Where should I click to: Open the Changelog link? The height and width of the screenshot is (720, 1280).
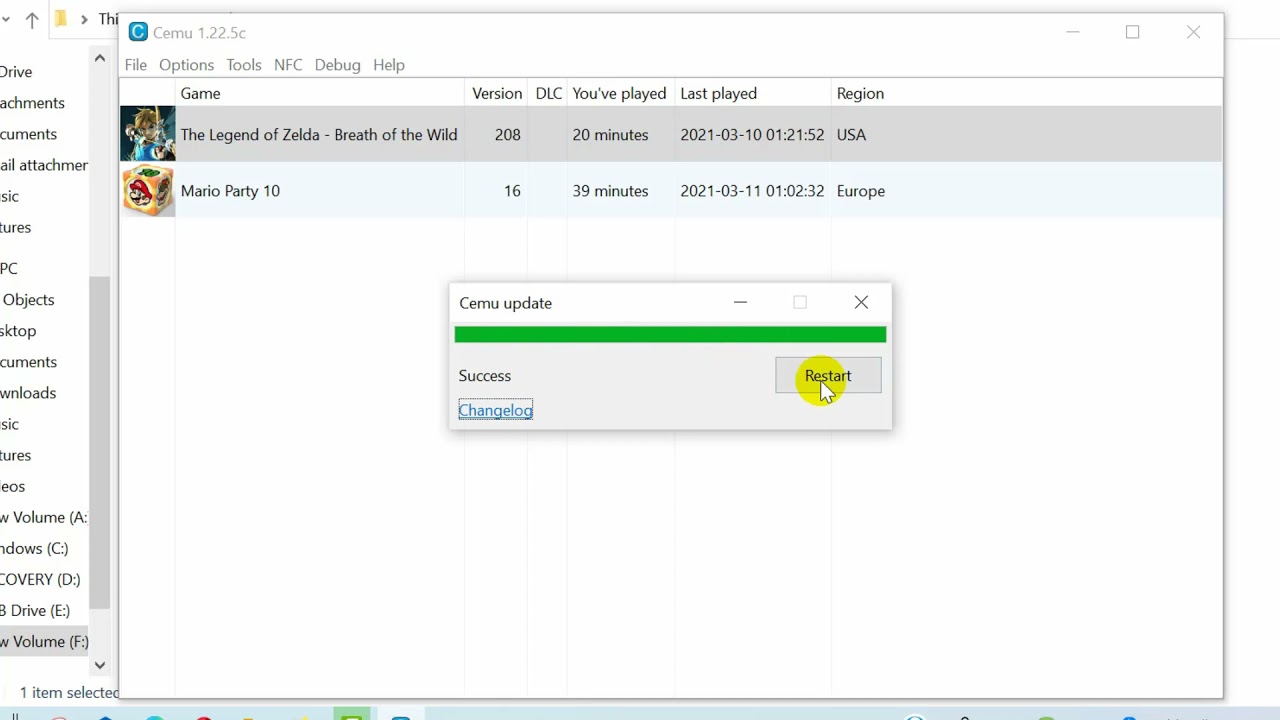[495, 410]
